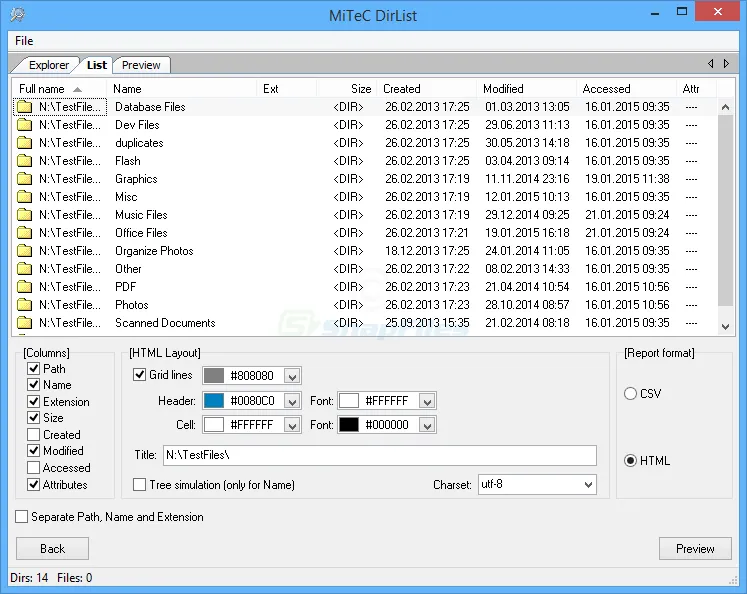Enable the Created column checkbox
Viewport: 747px width, 594px height.
coord(33,434)
